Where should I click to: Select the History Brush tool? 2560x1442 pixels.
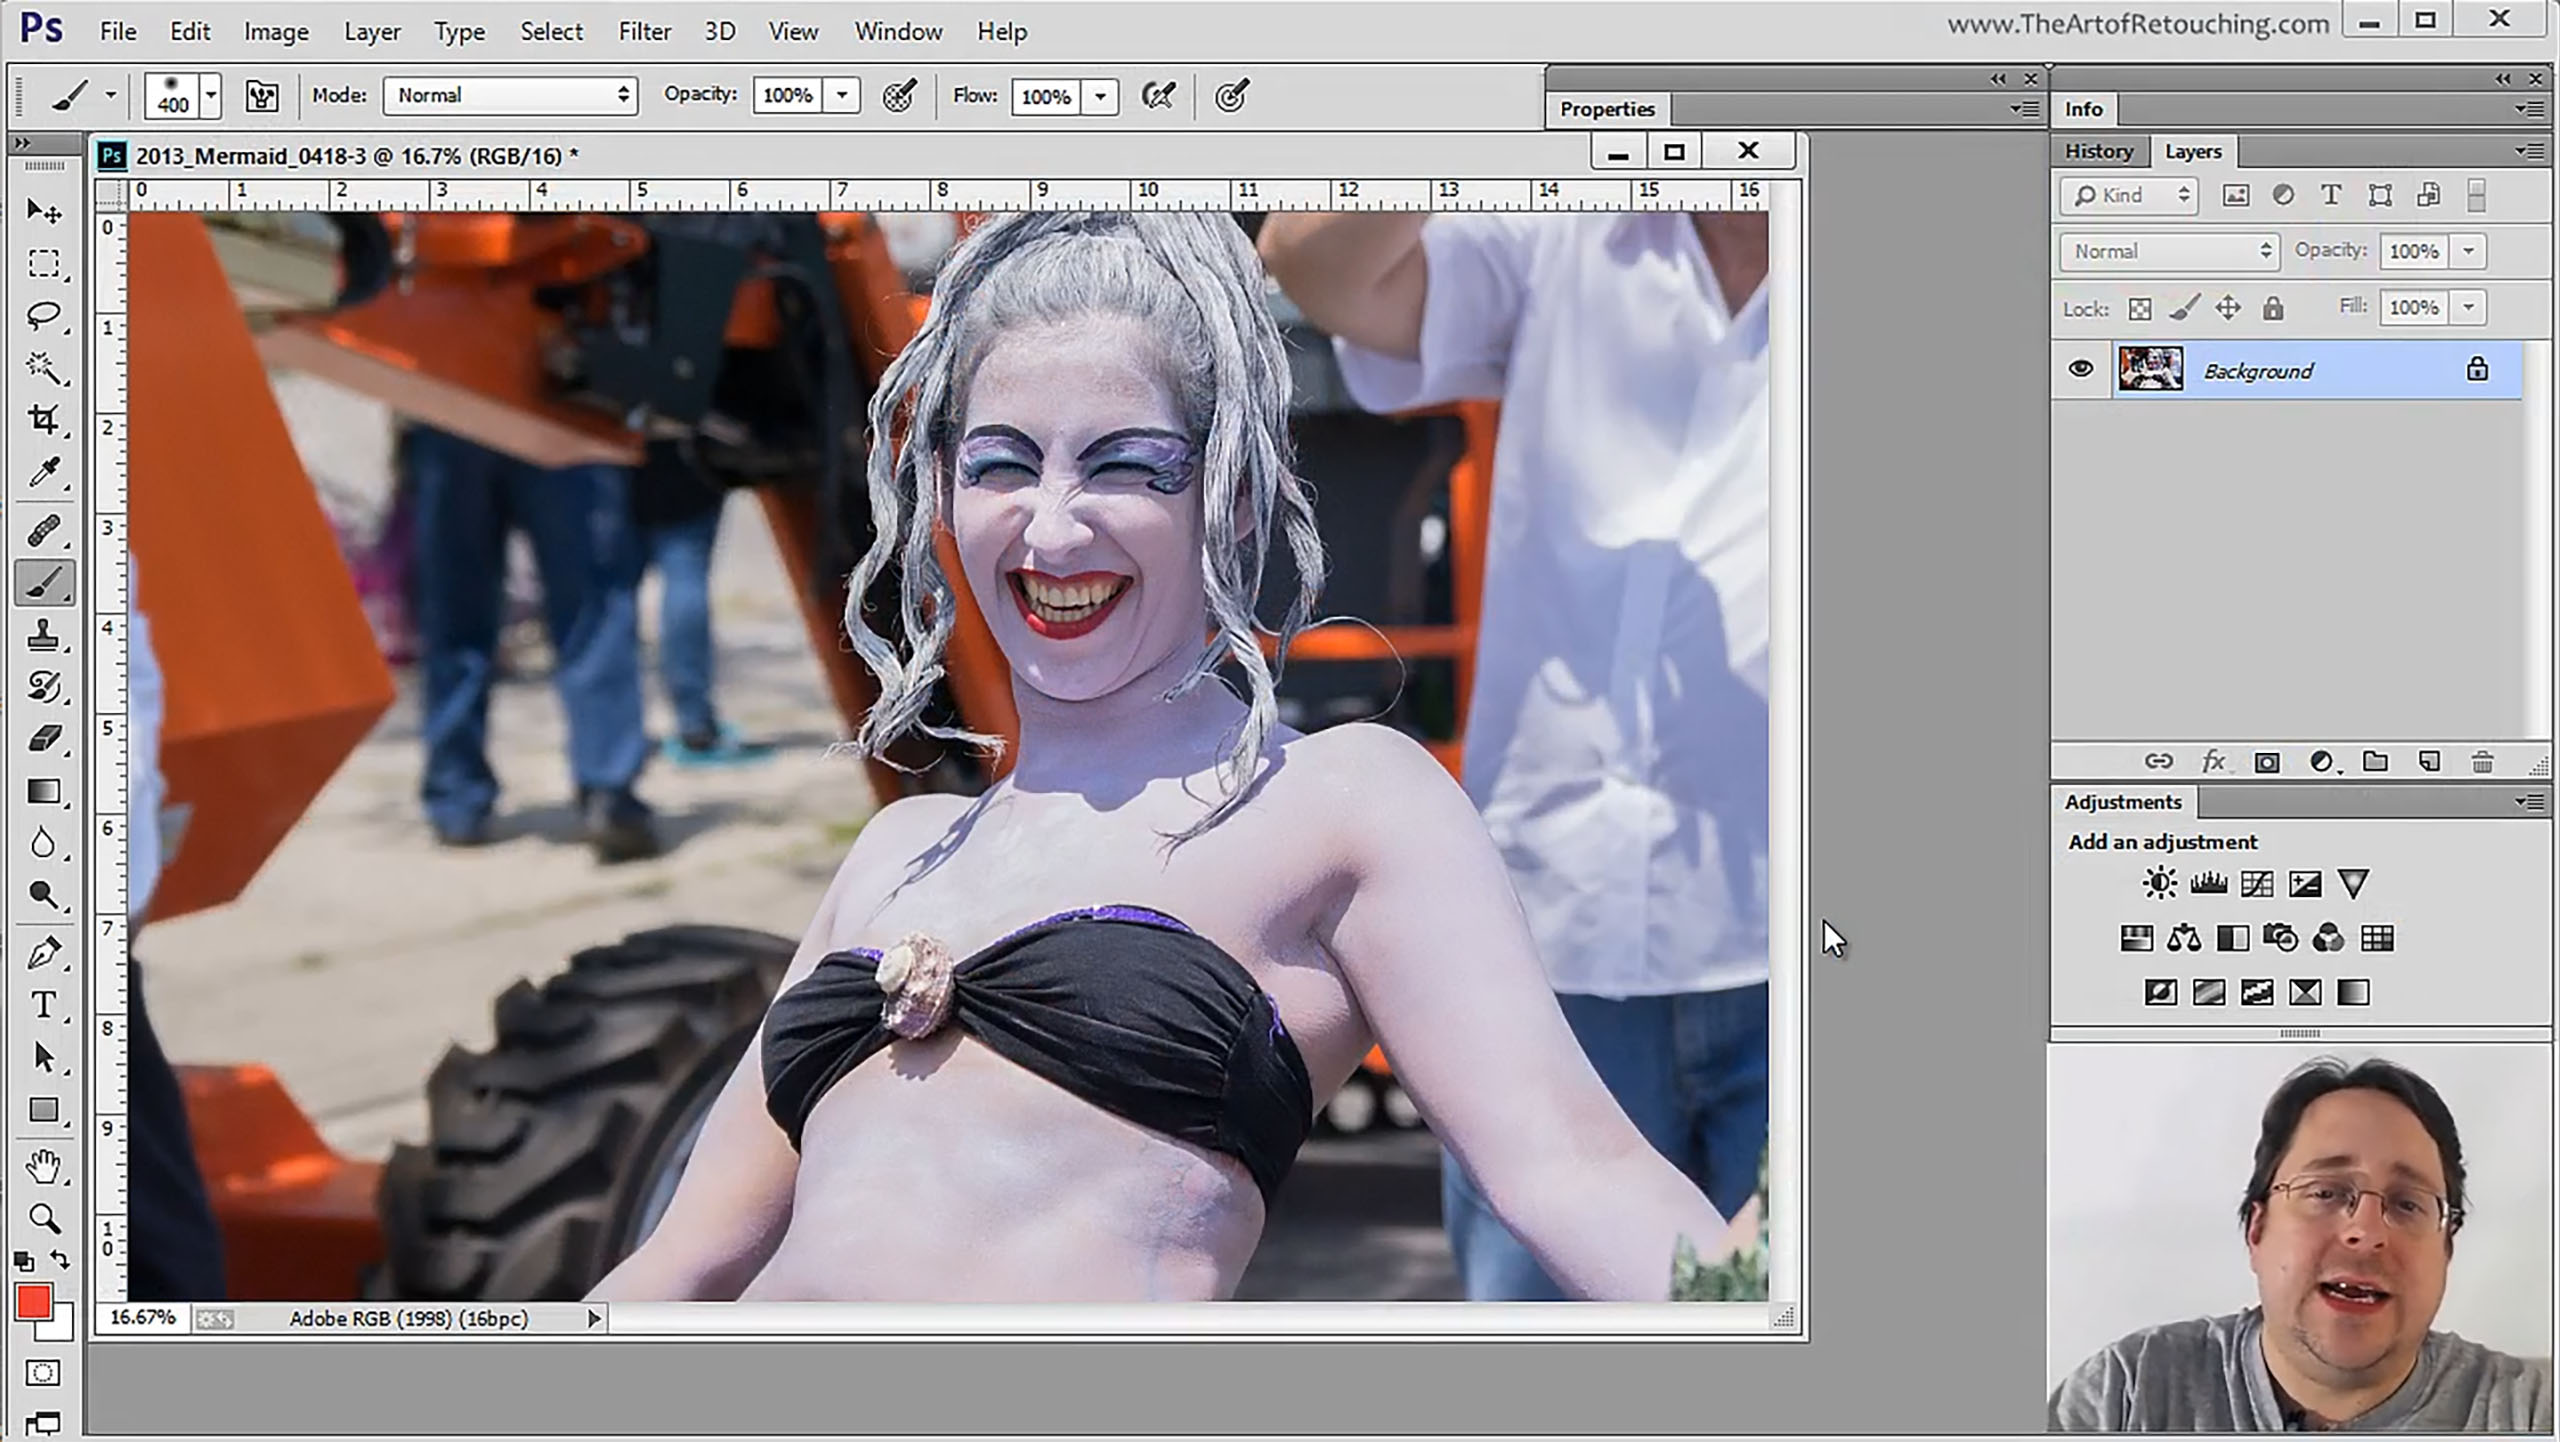pyautogui.click(x=43, y=686)
